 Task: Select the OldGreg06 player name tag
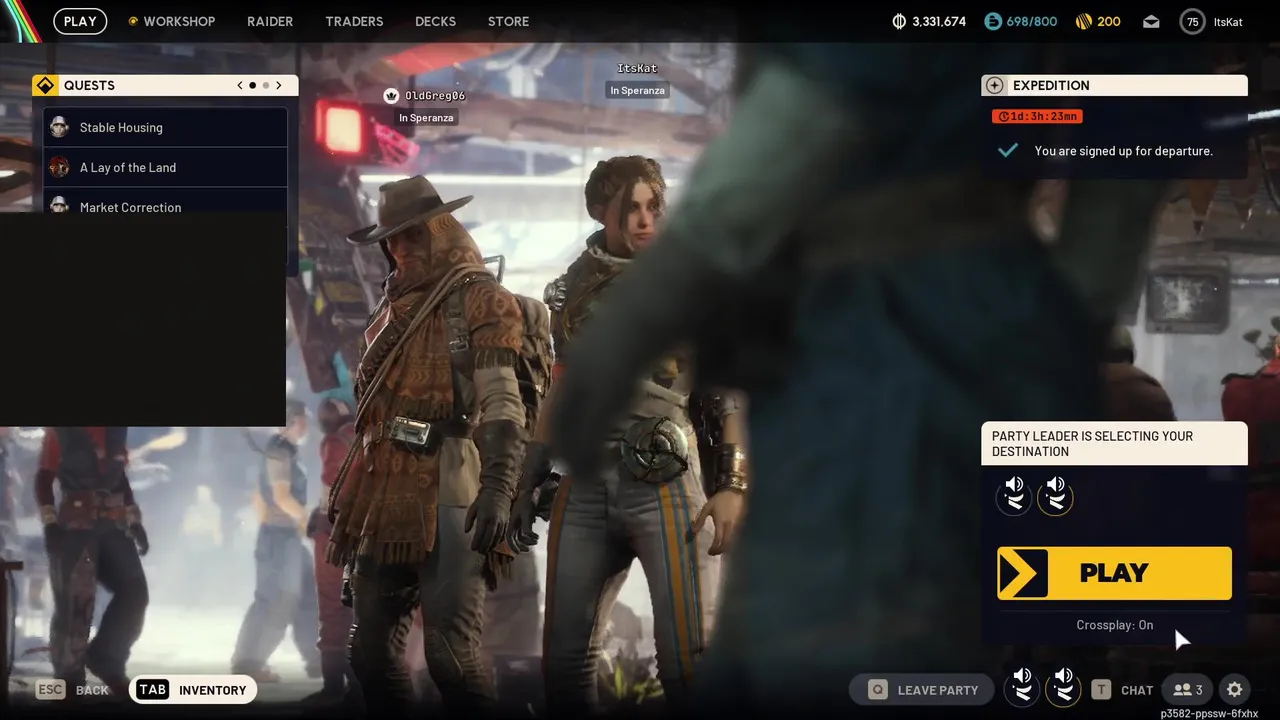[x=435, y=96]
